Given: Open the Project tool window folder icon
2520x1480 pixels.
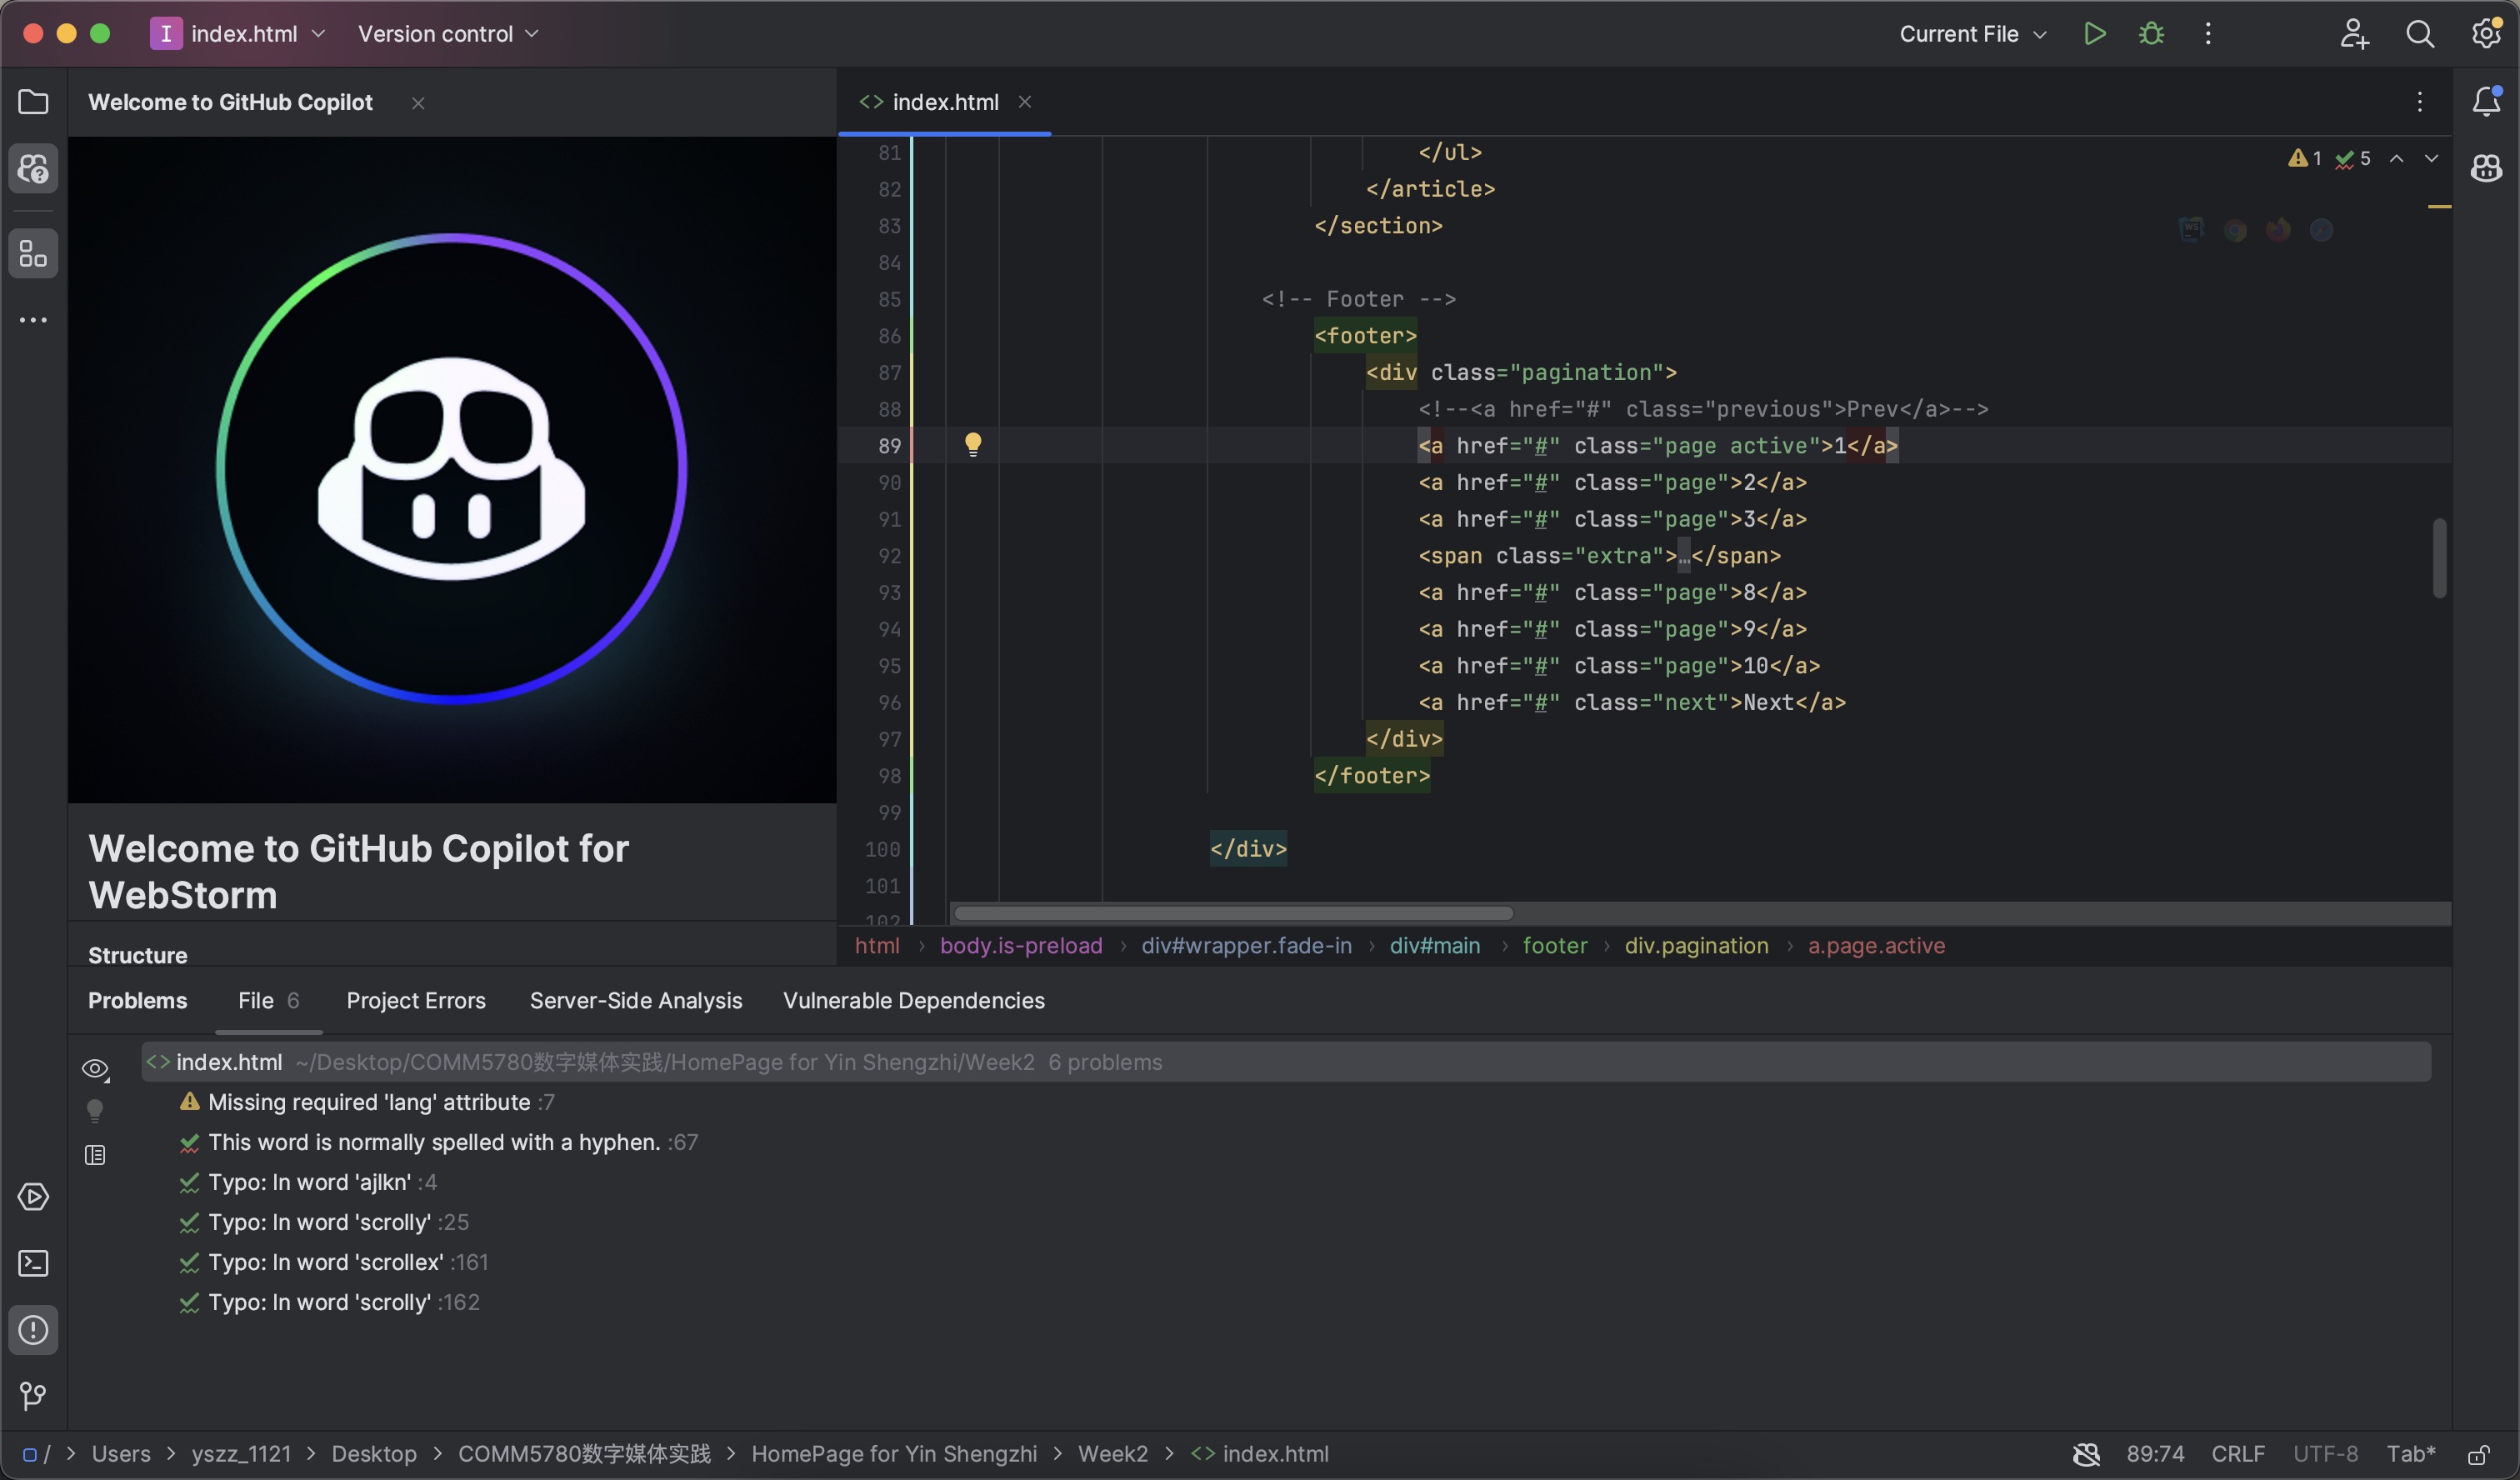Looking at the screenshot, I should point(33,102).
